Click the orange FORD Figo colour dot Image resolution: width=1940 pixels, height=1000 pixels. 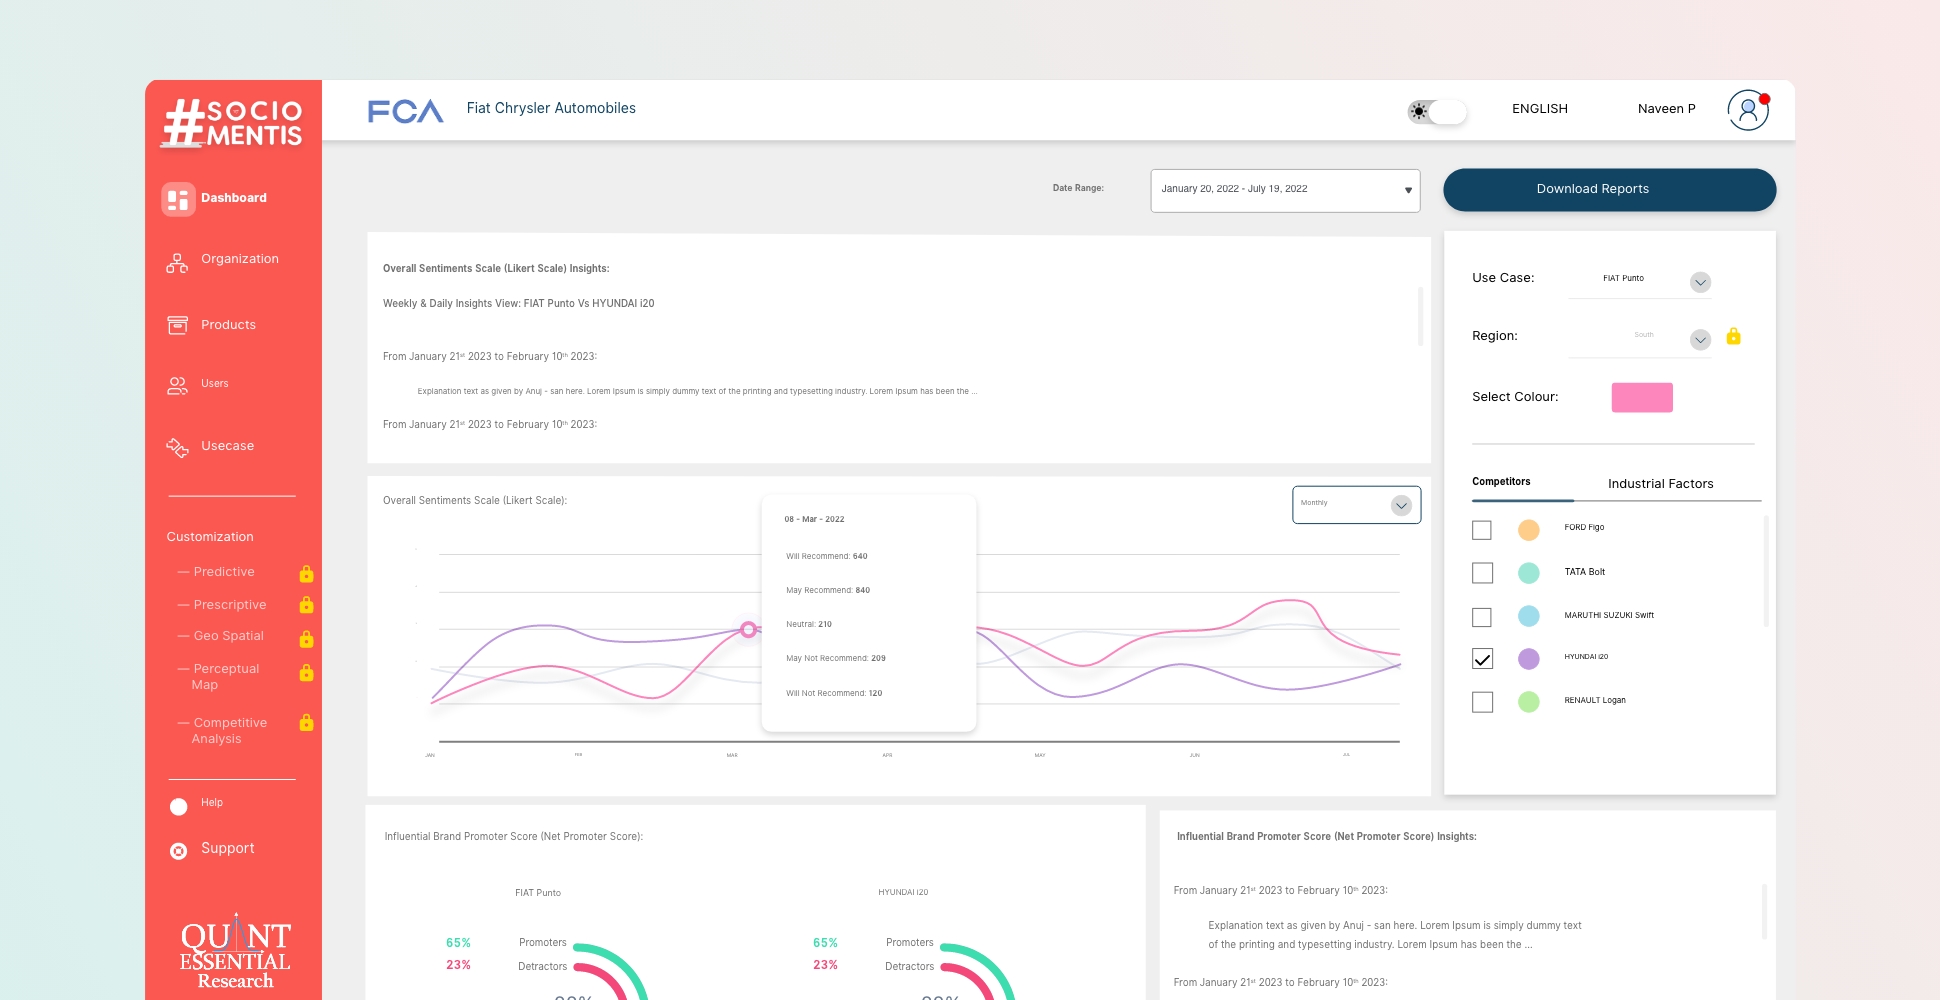1528,530
